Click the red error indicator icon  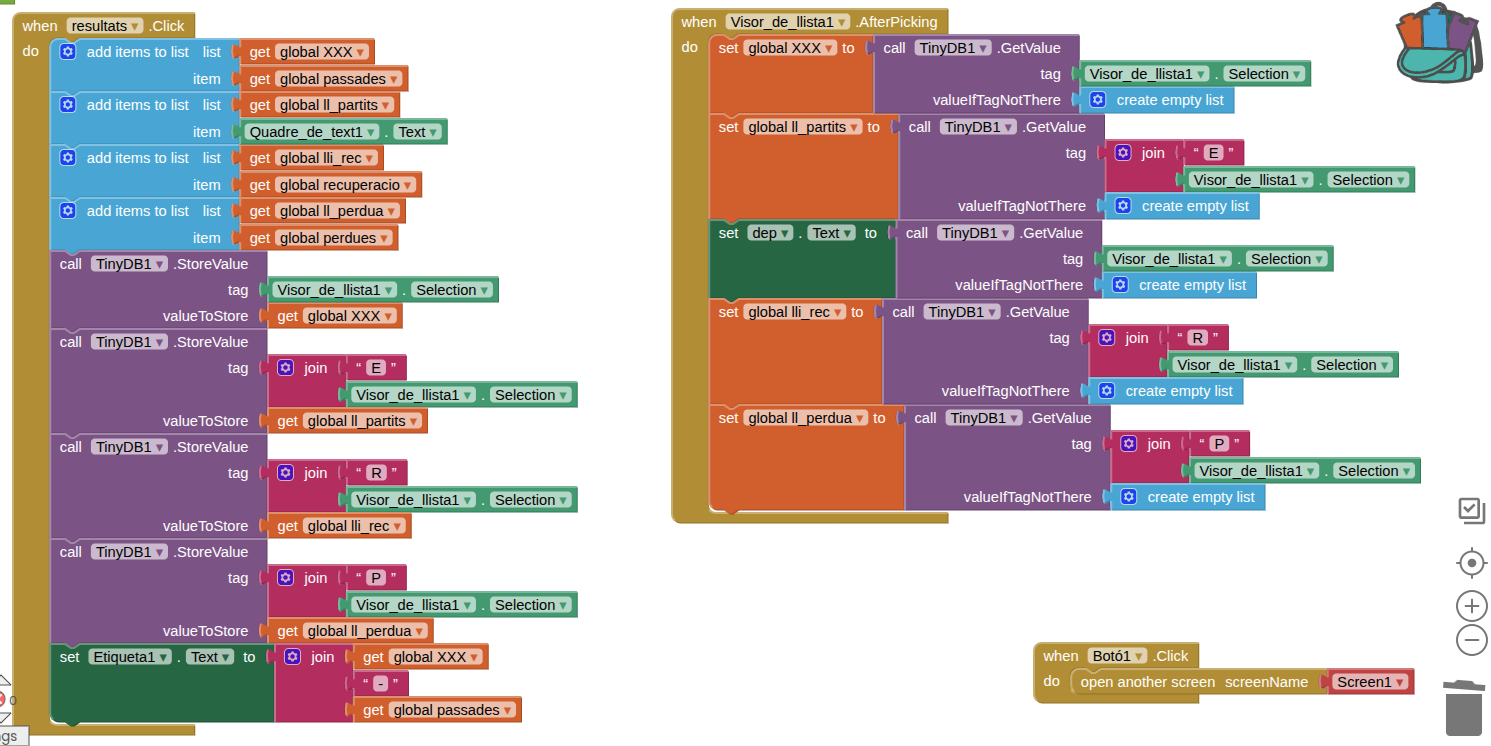(x=2, y=700)
